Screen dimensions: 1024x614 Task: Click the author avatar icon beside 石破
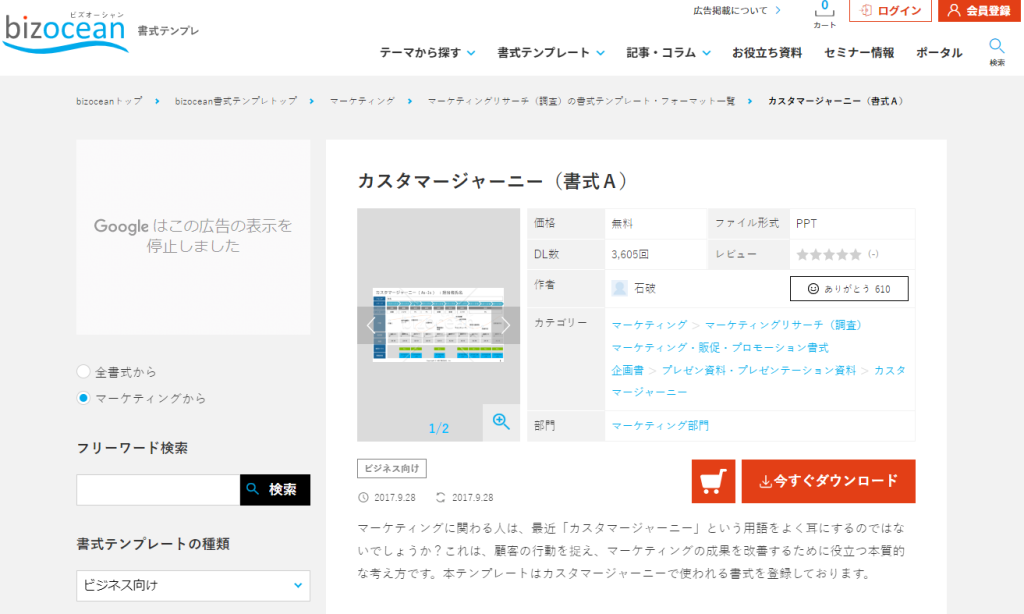[620, 288]
